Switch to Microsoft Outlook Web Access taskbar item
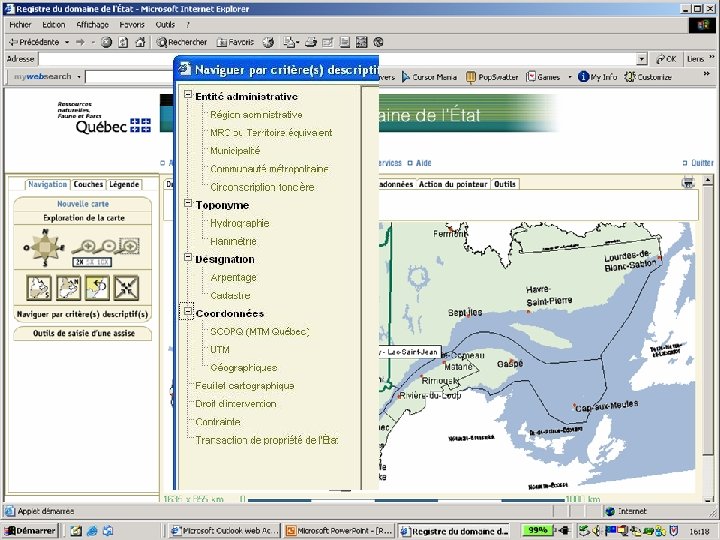 point(225,531)
